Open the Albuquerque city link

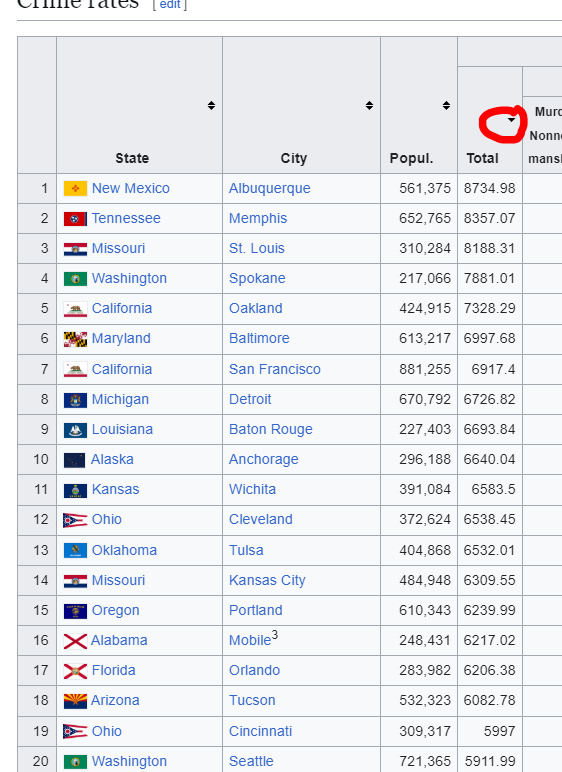pyautogui.click(x=269, y=188)
